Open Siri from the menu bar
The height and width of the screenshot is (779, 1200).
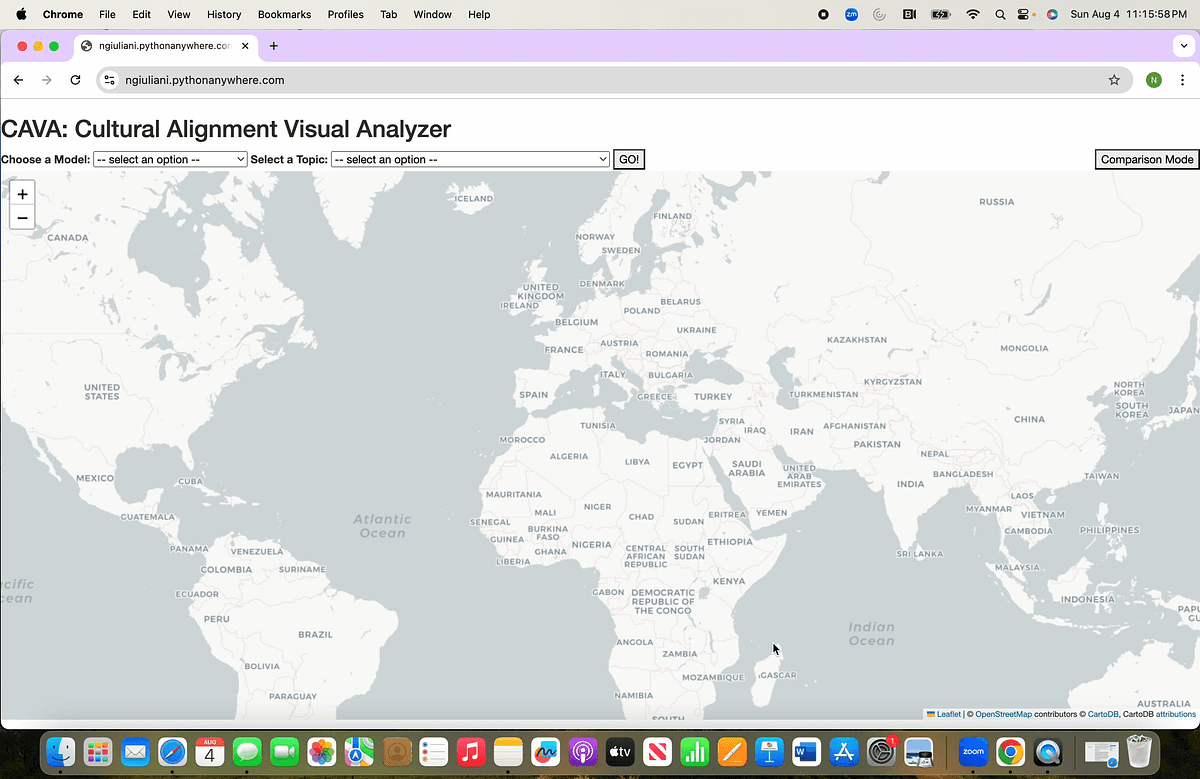(1052, 14)
